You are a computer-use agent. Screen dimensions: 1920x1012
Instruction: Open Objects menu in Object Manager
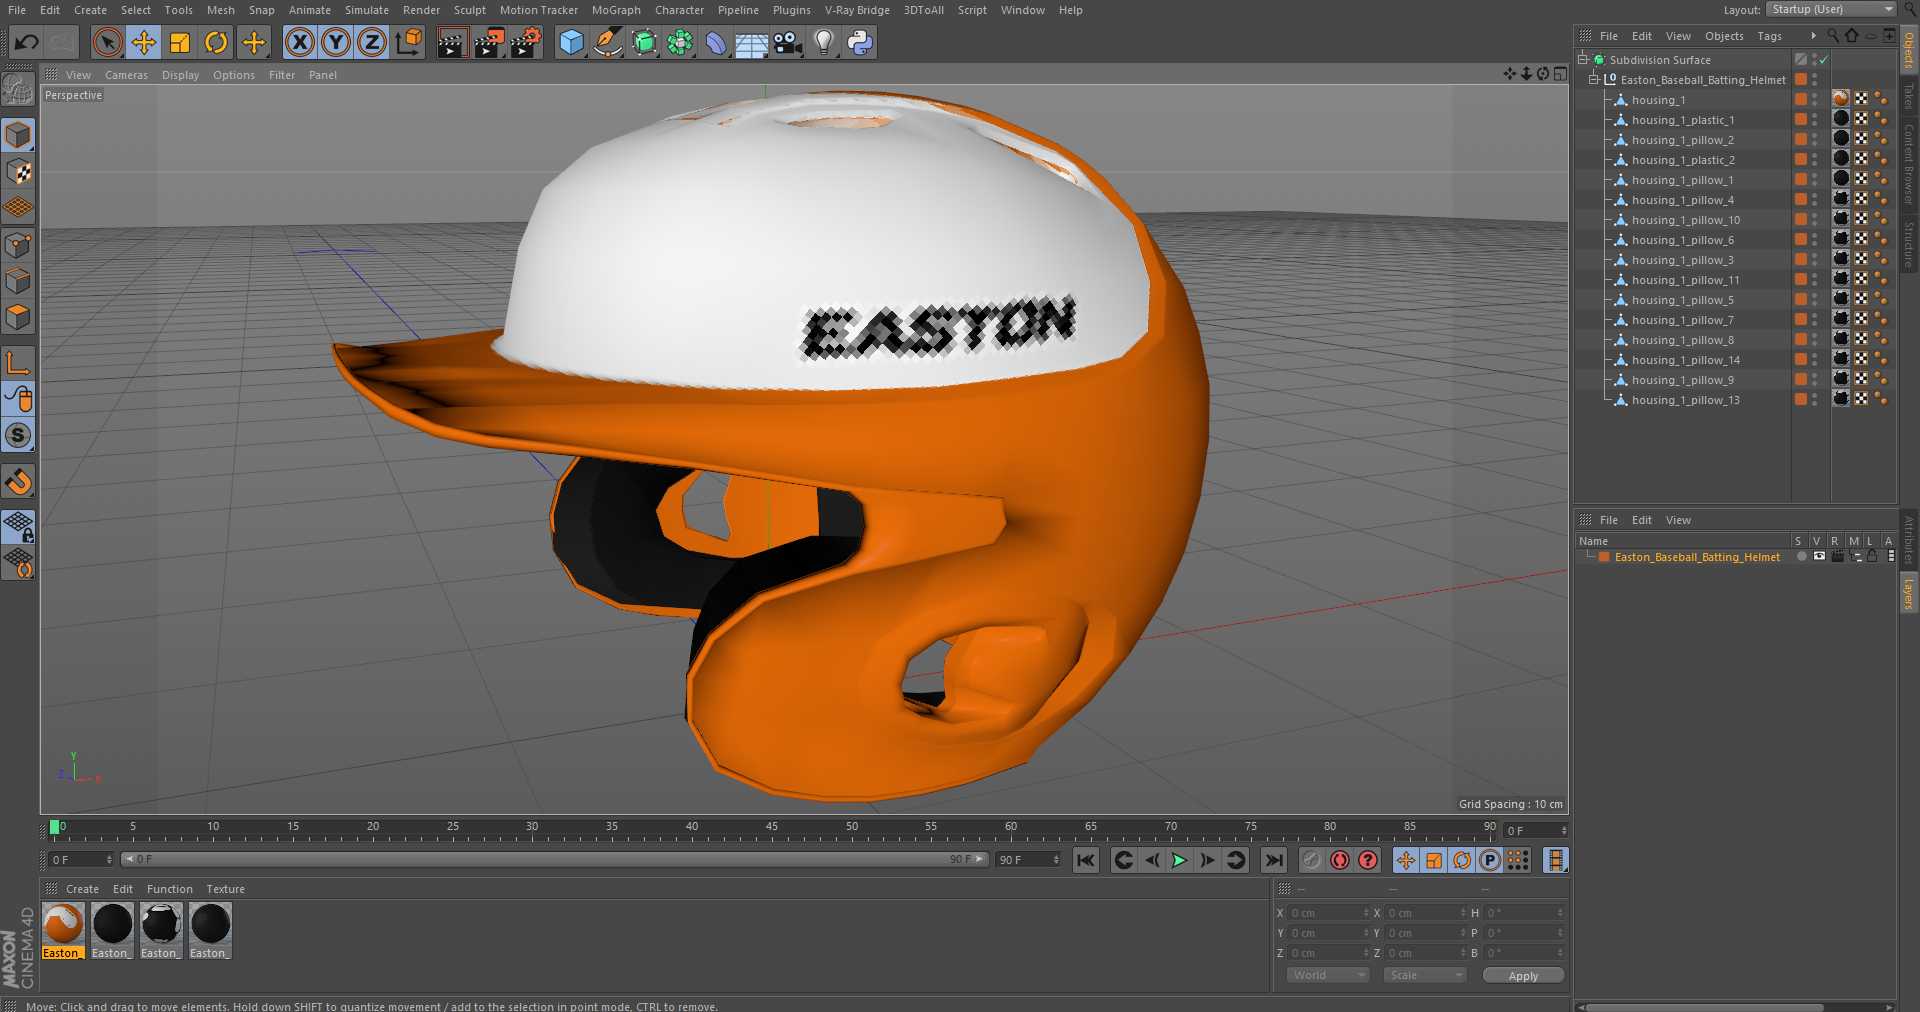1724,36
